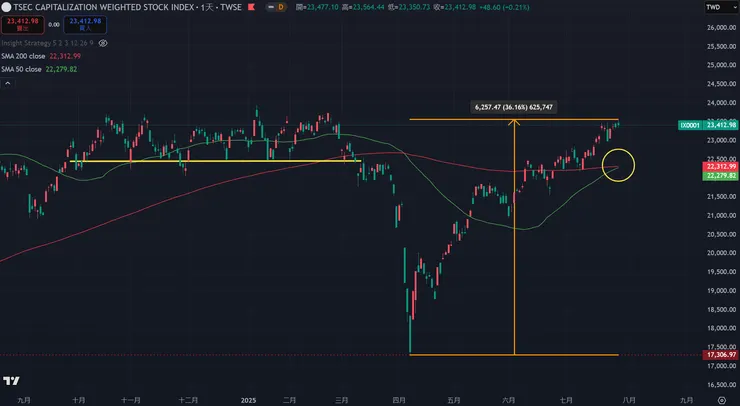This screenshot has height=406, width=740.
Task: Click the 七月 label on the time axis
Action: [x=566, y=400]
